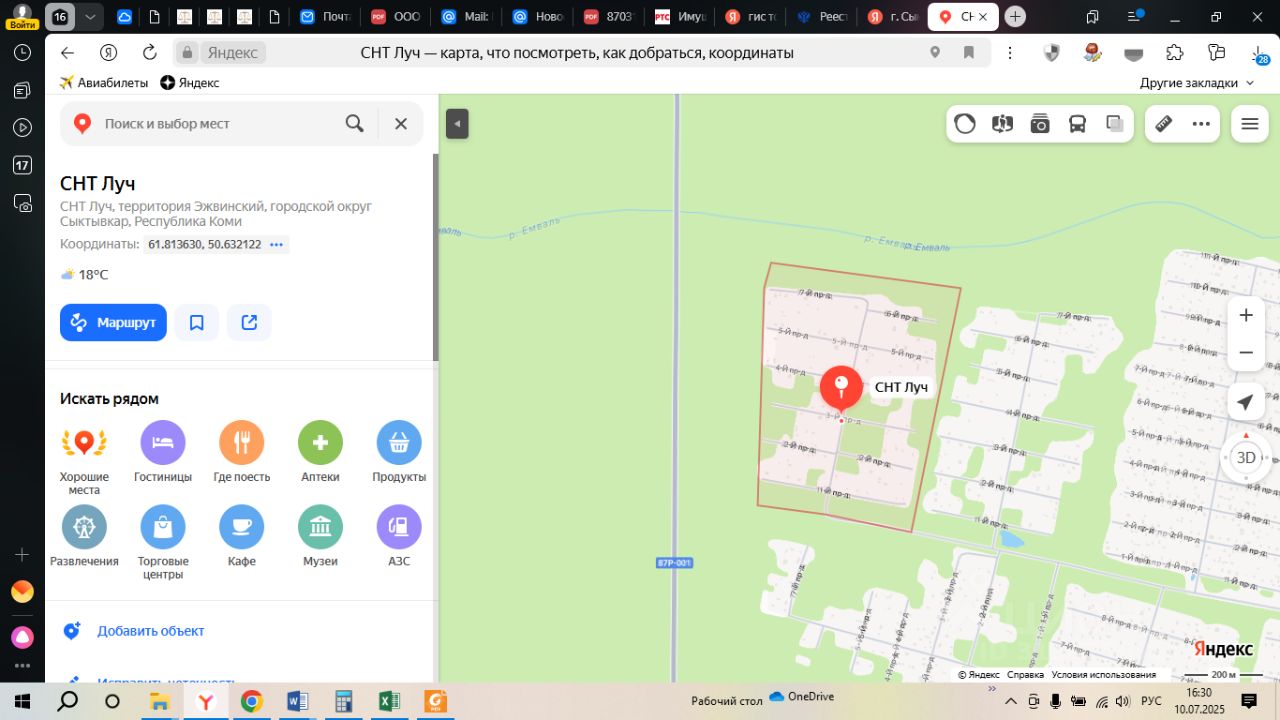This screenshot has height=720, width=1280.
Task: Open the map toolbar three-dots menu
Action: 1201,124
